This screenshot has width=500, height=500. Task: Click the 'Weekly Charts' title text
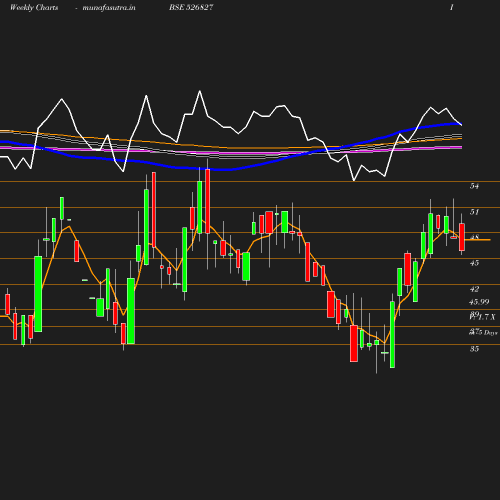pyautogui.click(x=34, y=8)
